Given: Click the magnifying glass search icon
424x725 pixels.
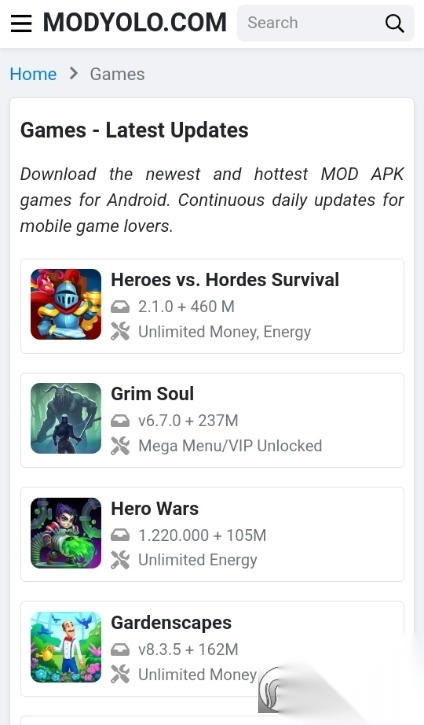Looking at the screenshot, I should point(394,23).
